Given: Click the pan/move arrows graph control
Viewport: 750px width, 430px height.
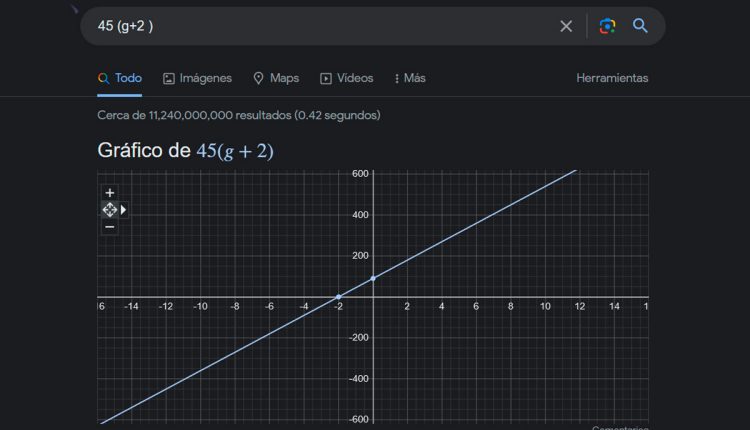Looking at the screenshot, I should point(109,210).
